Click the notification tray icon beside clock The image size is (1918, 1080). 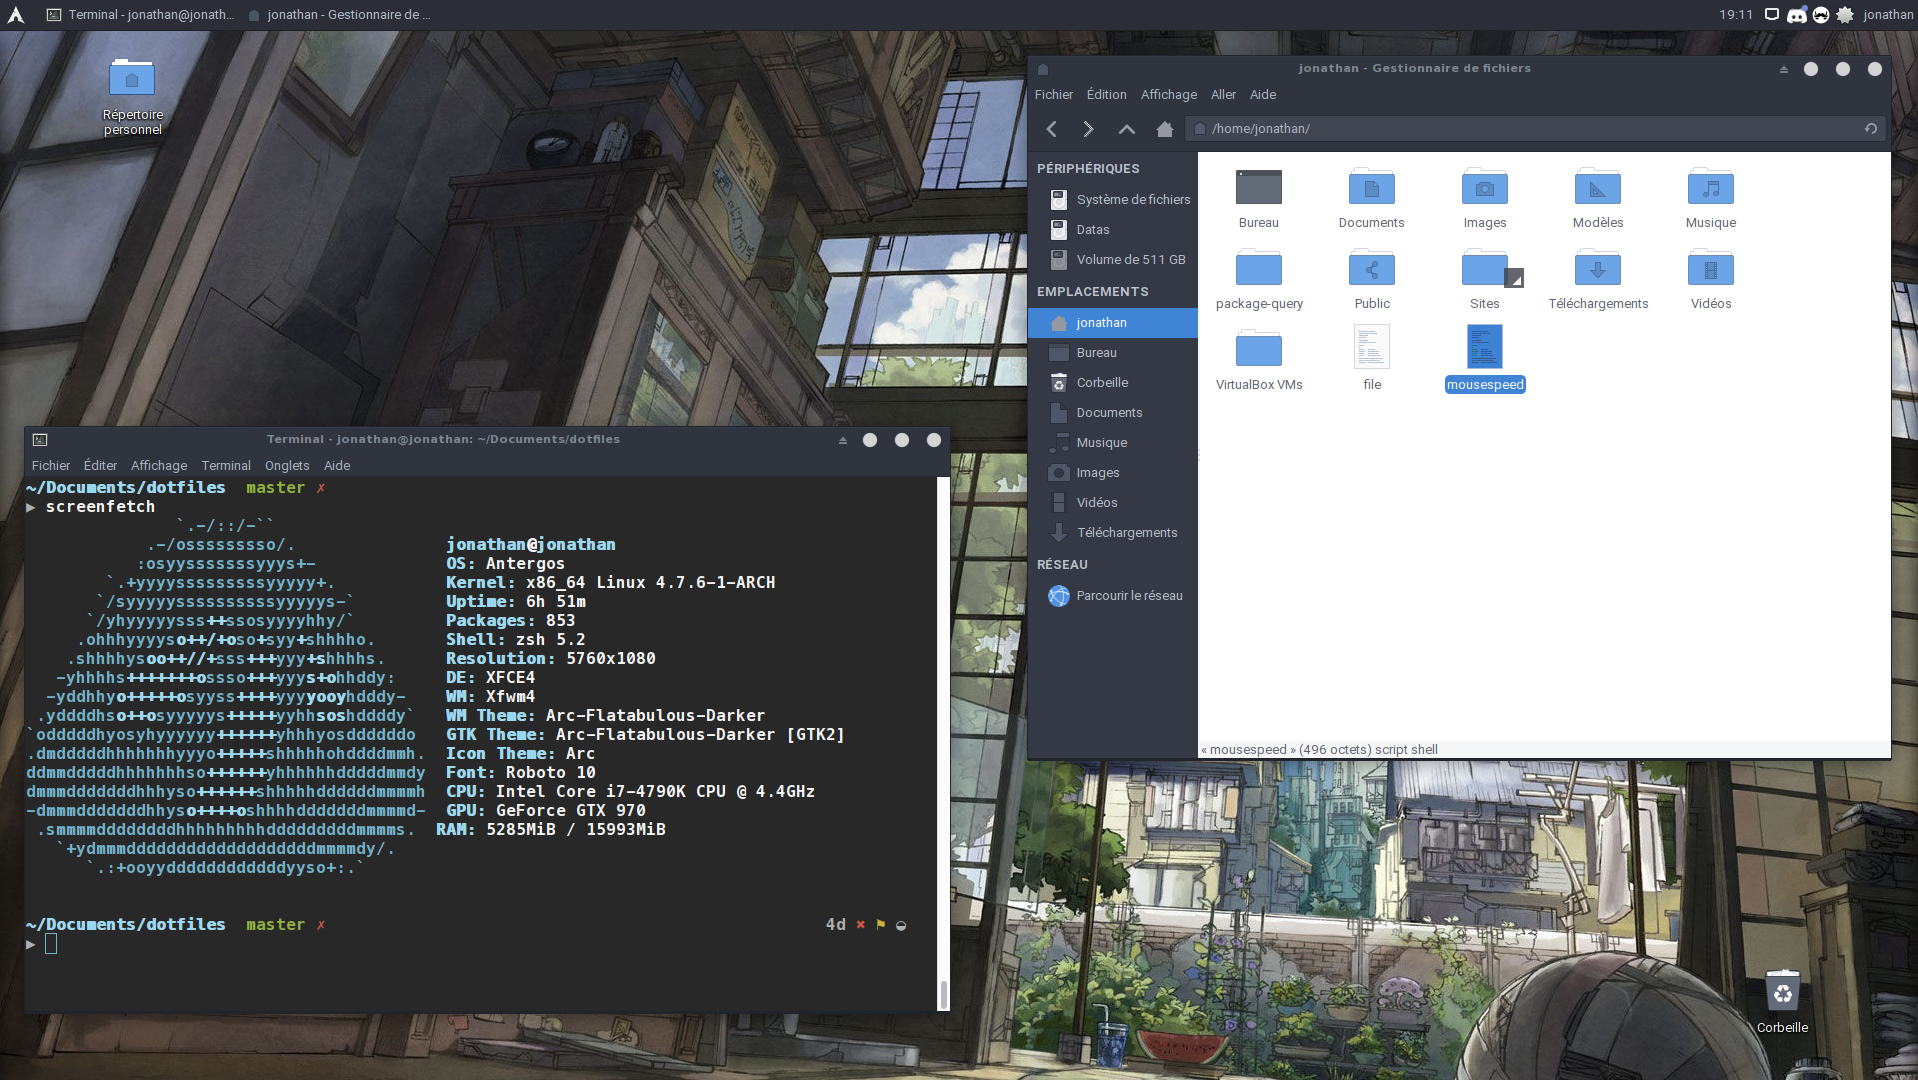(x=1771, y=15)
